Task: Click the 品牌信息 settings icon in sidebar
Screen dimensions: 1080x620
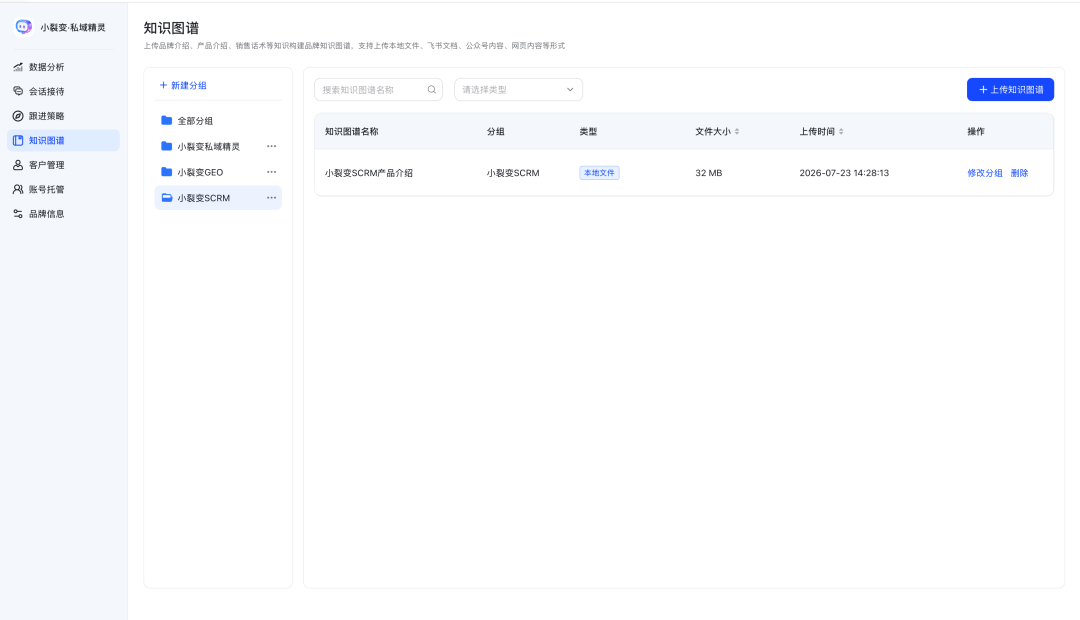Action: coord(18,214)
